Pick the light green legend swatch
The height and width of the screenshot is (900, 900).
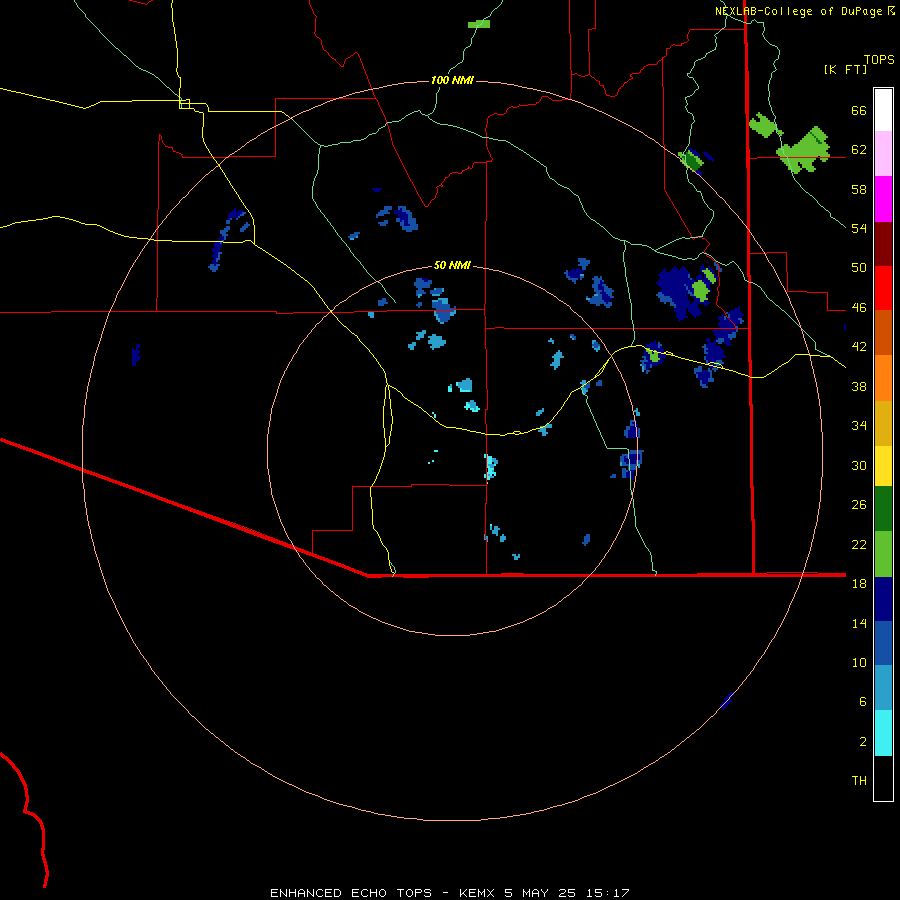pos(883,554)
